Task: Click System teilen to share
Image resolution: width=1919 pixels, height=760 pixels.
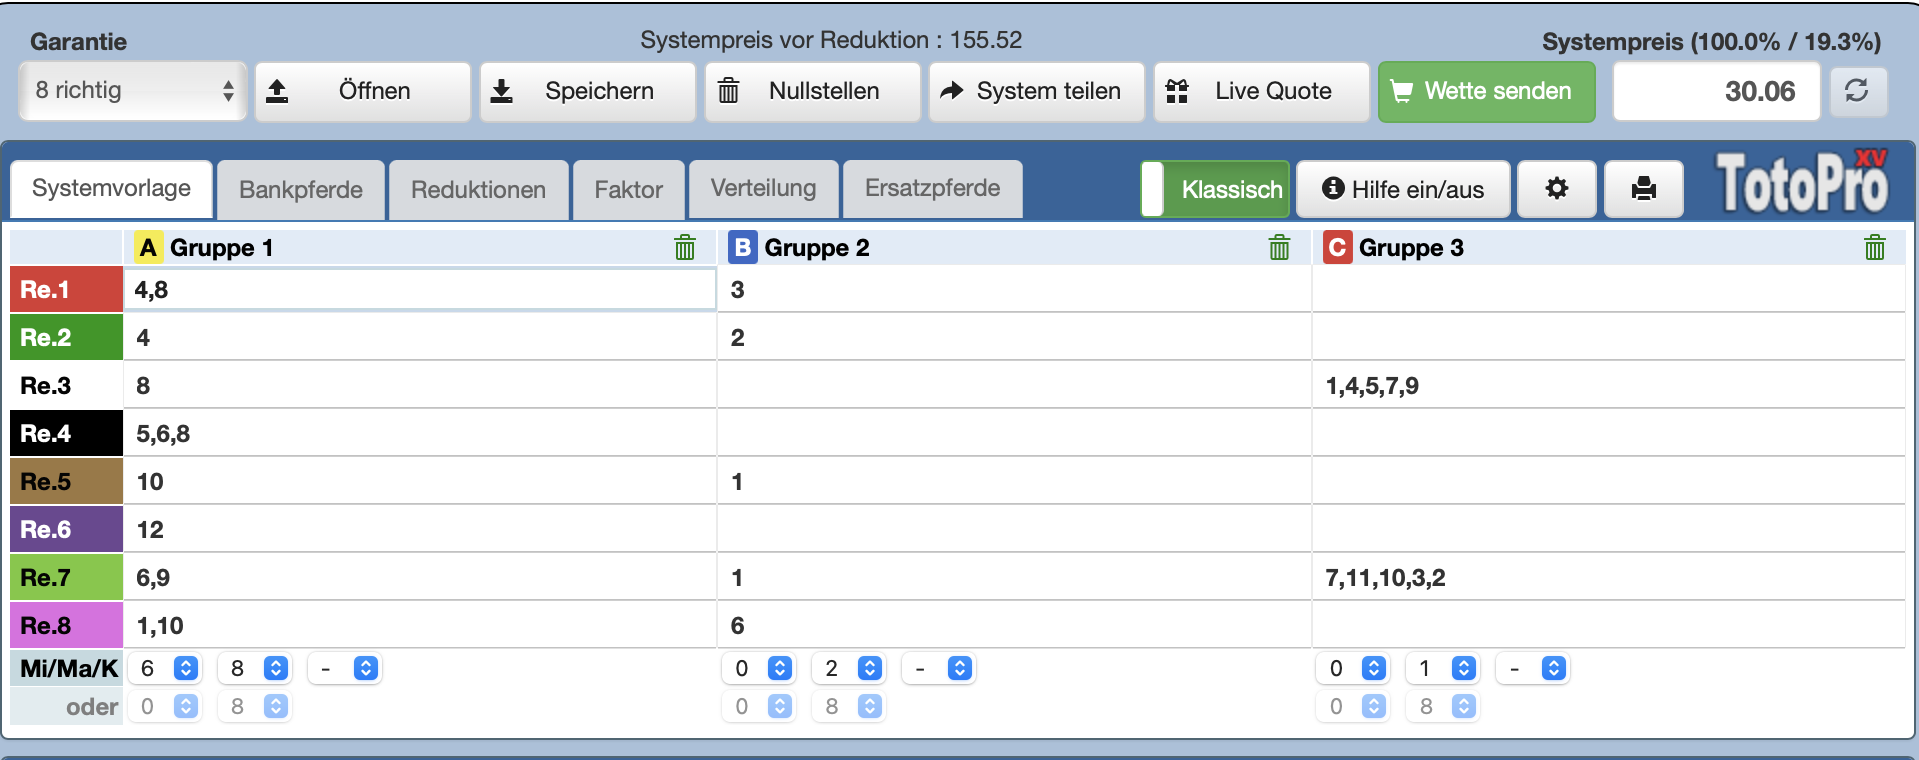Action: 1037,91
